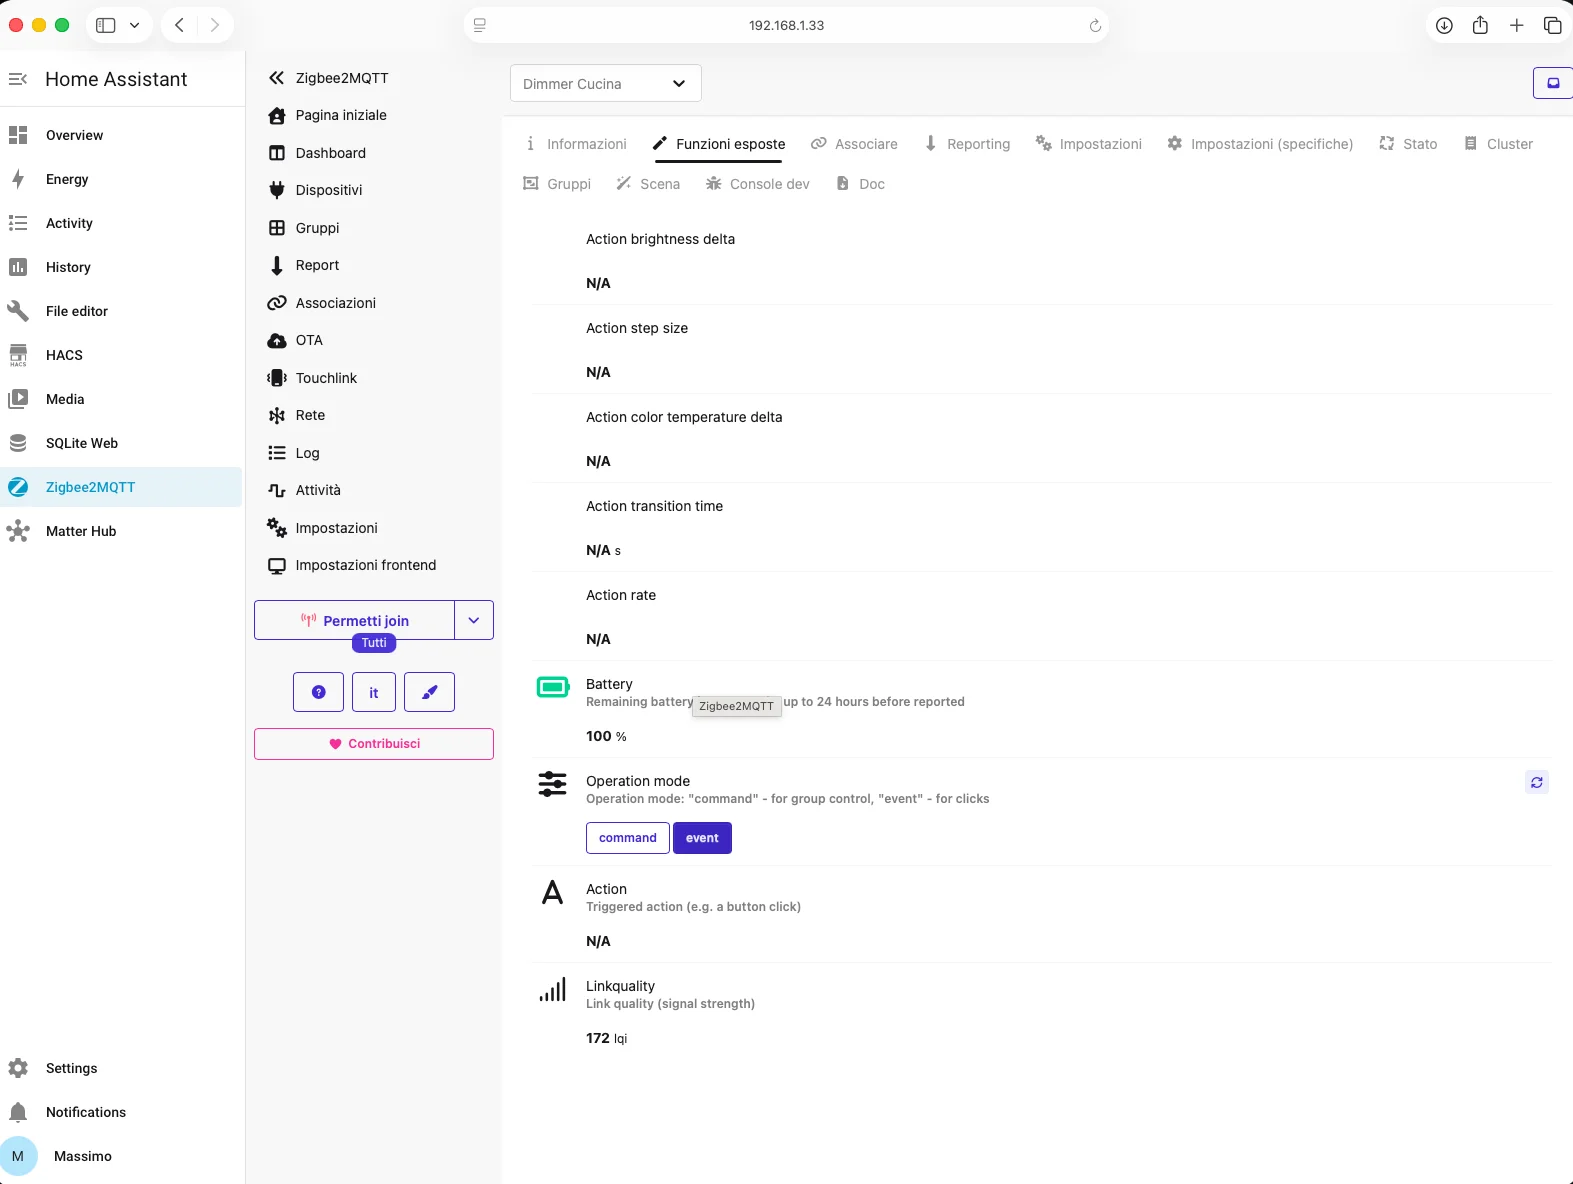
Task: Open the HACS store icon
Action: [18, 355]
